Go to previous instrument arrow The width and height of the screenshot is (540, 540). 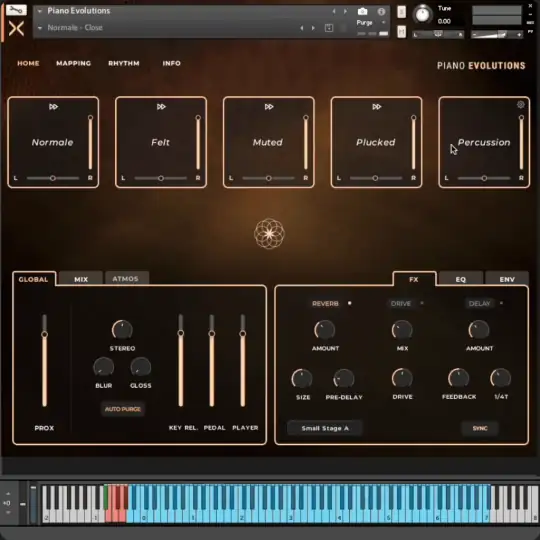[x=334, y=11]
